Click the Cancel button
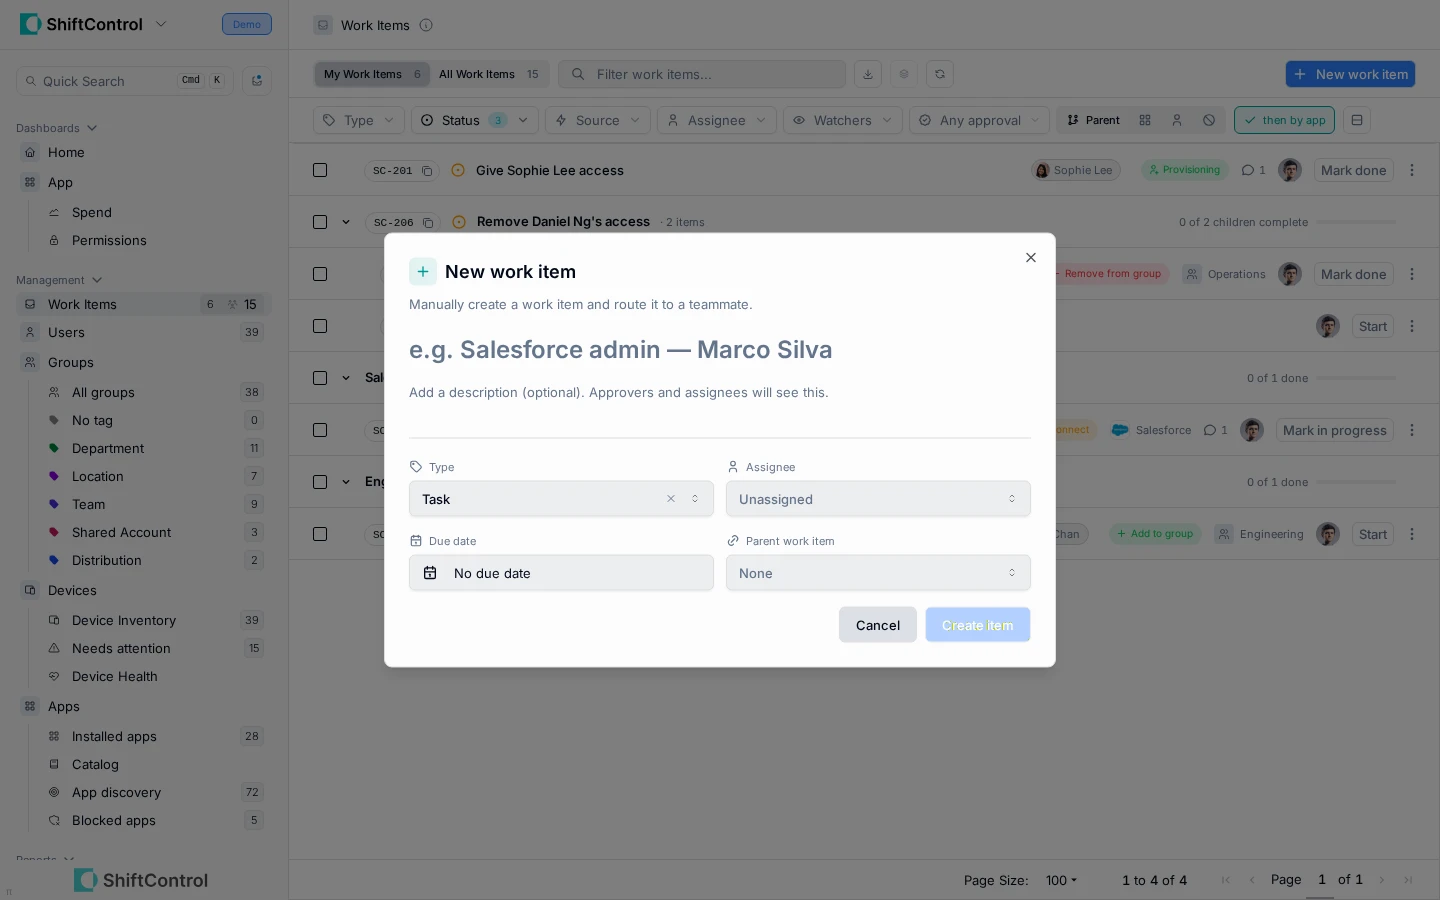This screenshot has width=1440, height=900. pos(878,625)
